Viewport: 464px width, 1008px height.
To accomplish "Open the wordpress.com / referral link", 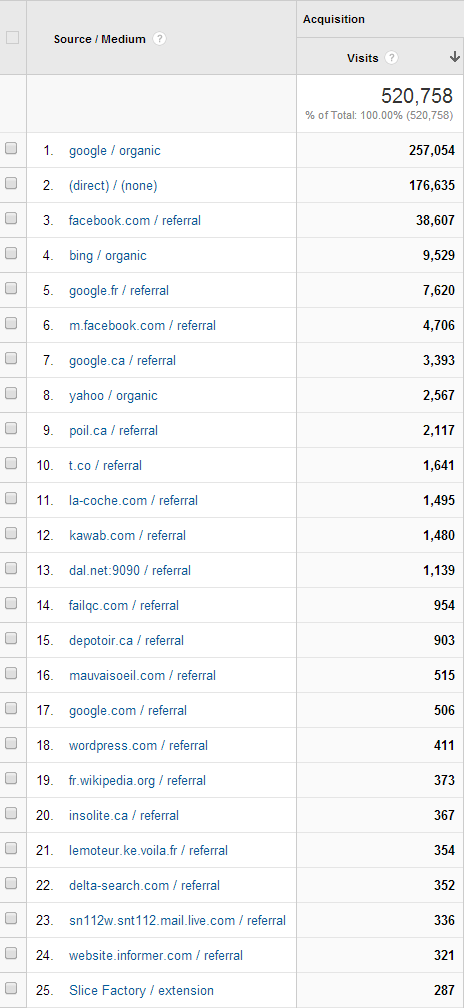I will tap(139, 746).
